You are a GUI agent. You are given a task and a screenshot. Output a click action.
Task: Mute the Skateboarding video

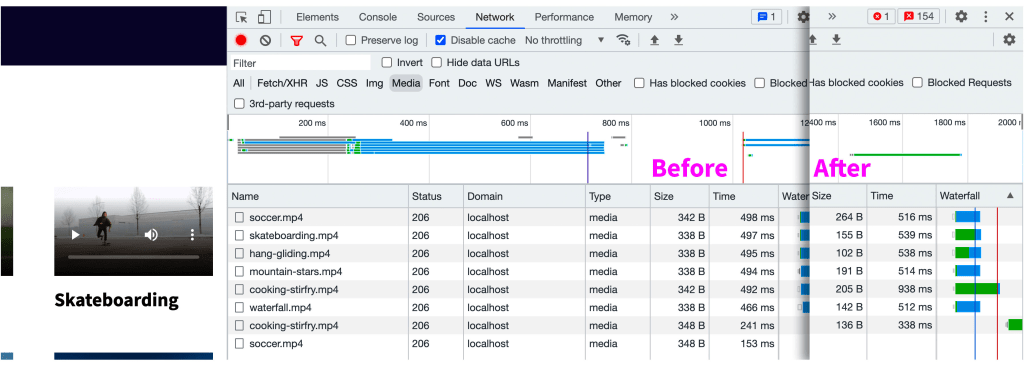point(151,235)
